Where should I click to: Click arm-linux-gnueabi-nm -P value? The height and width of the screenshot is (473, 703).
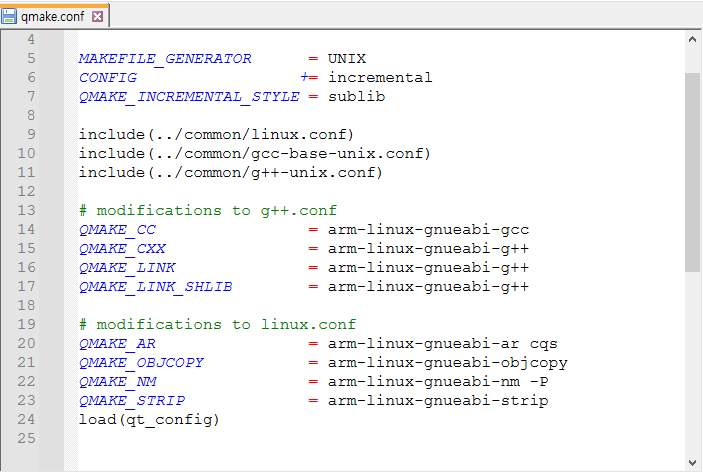pyautogui.click(x=438, y=382)
